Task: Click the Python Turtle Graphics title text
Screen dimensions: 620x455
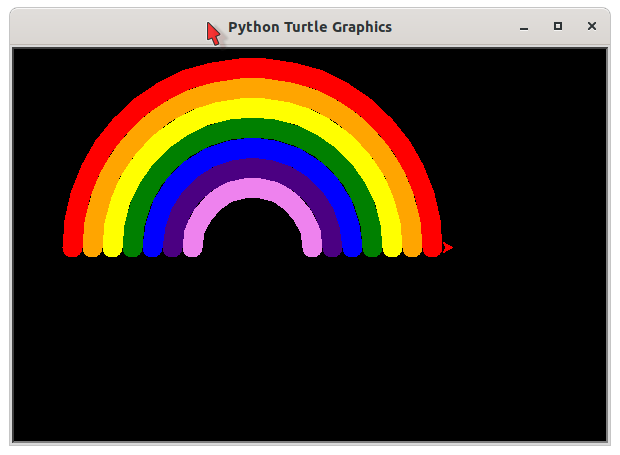Action: coord(309,27)
